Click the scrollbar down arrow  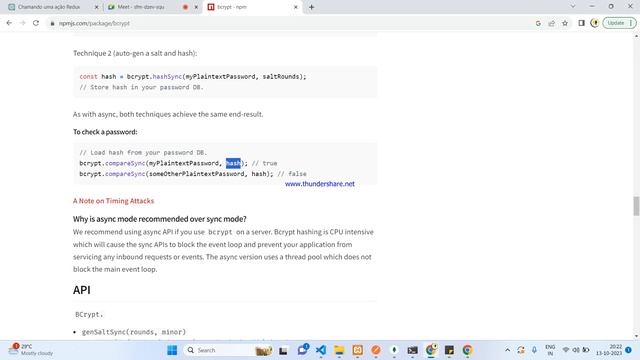(636, 336)
